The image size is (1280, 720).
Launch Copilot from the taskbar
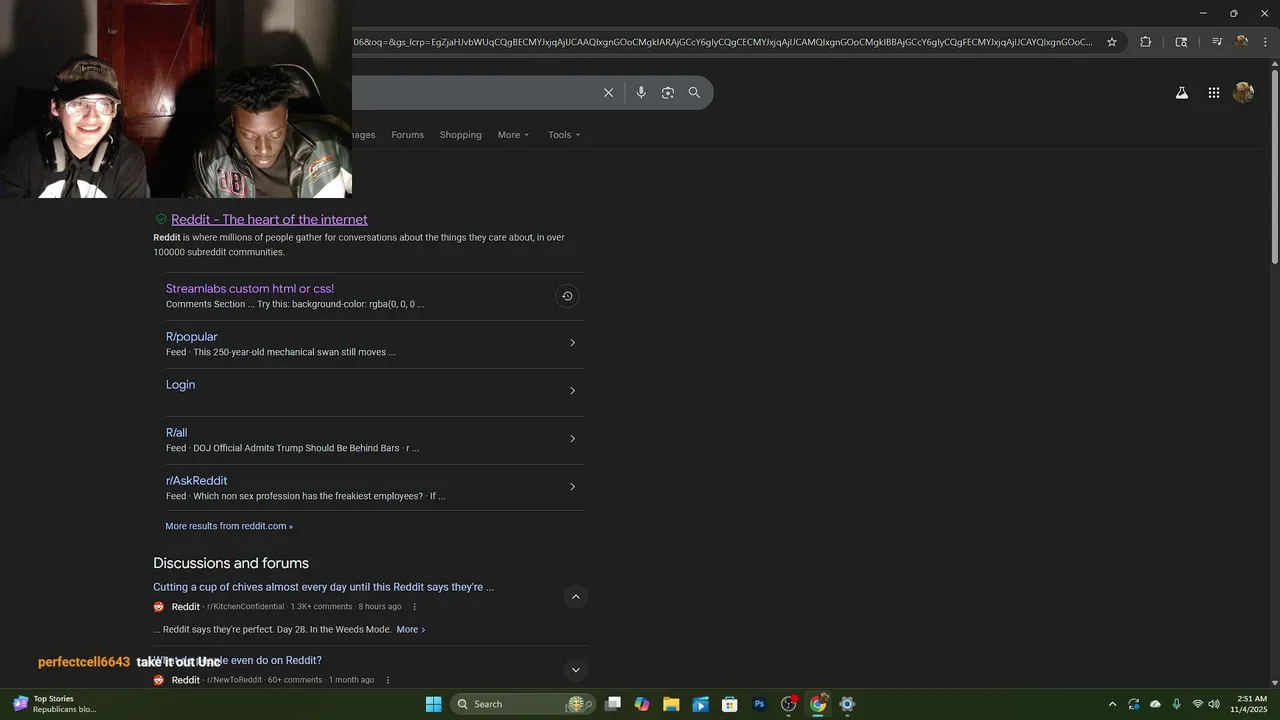pos(642,704)
